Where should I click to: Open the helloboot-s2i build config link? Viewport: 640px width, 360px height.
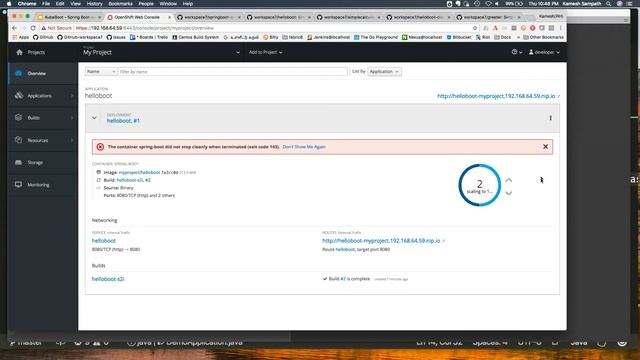click(x=108, y=279)
